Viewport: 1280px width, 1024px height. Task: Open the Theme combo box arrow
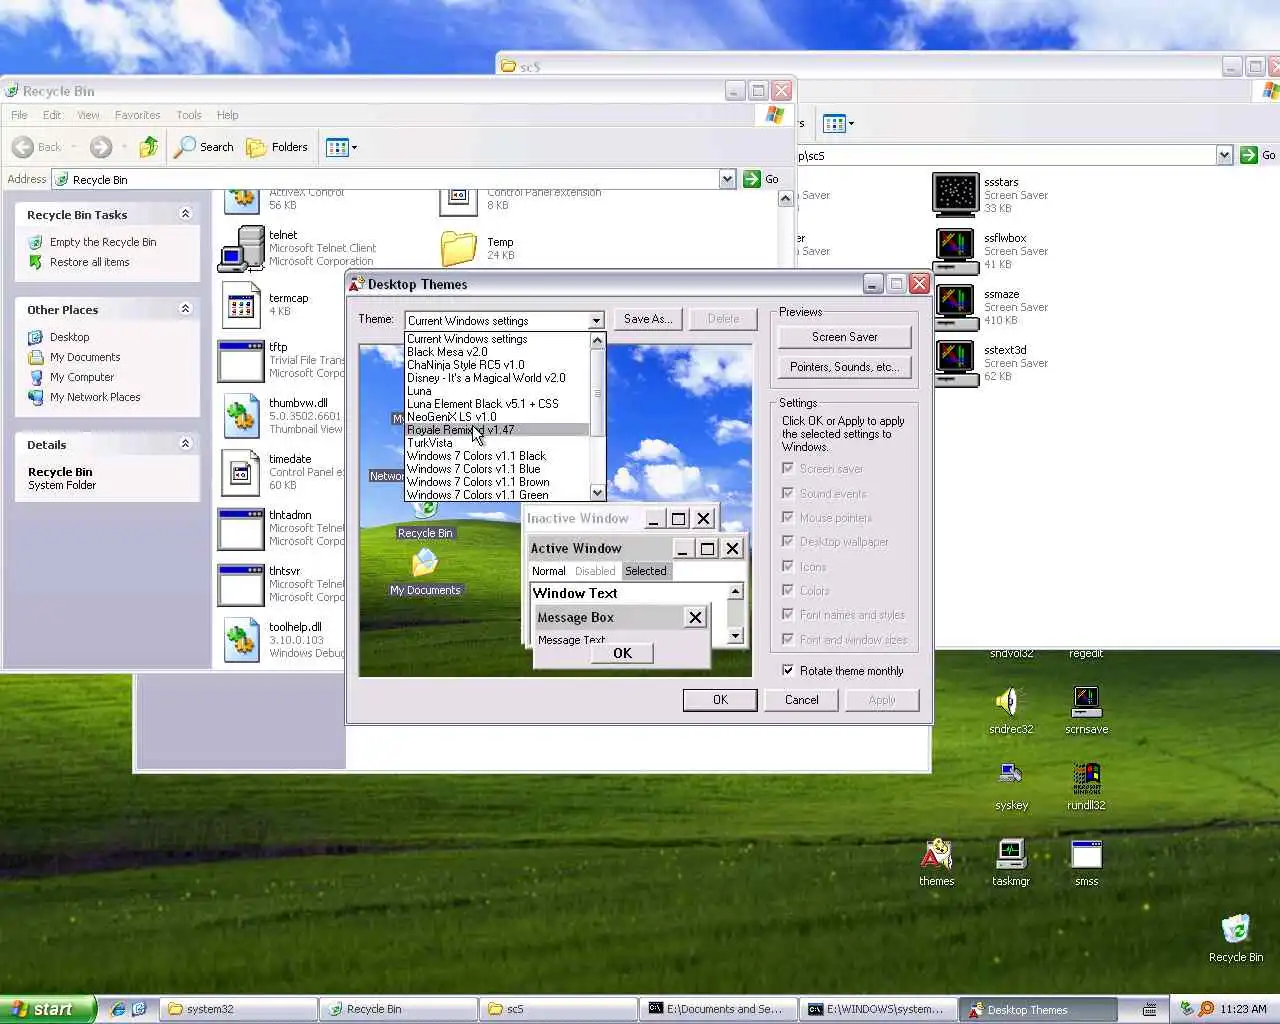(596, 321)
